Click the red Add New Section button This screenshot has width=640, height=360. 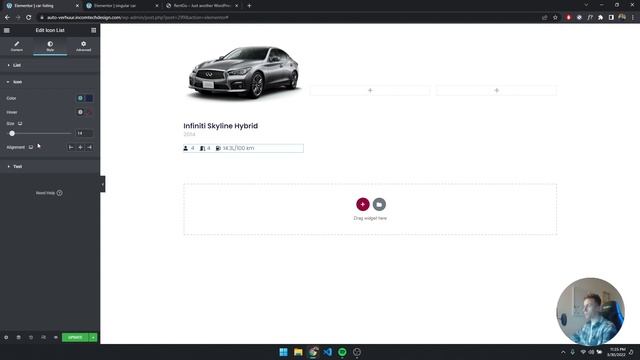click(x=362, y=204)
